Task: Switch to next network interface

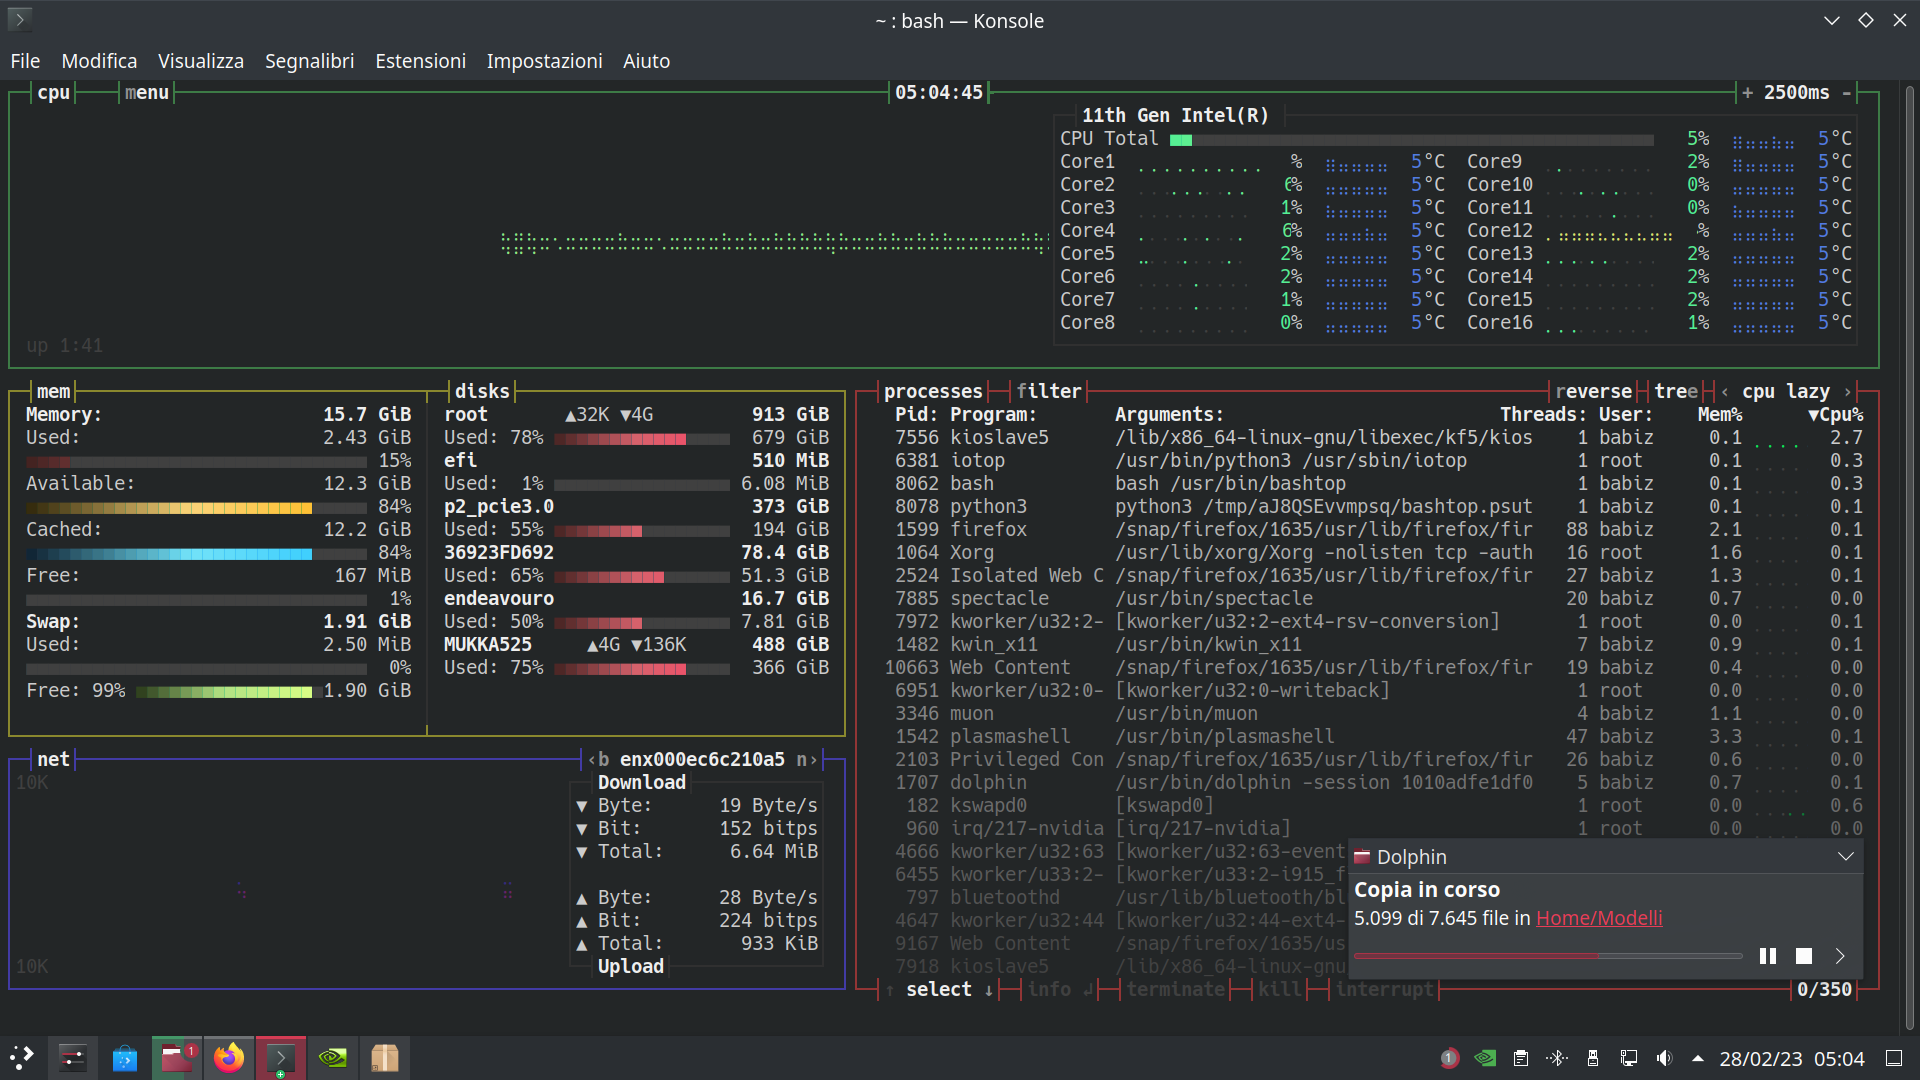Action: (x=808, y=760)
